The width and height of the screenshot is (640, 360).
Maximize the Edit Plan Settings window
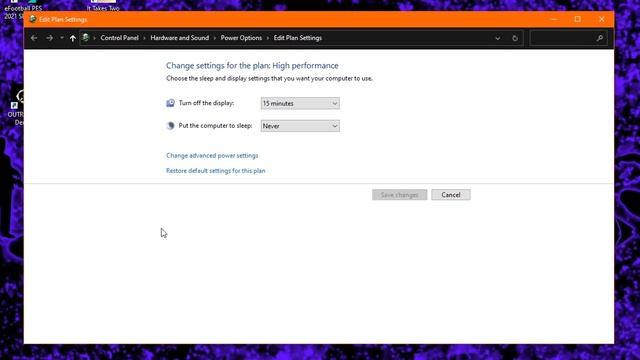point(578,19)
